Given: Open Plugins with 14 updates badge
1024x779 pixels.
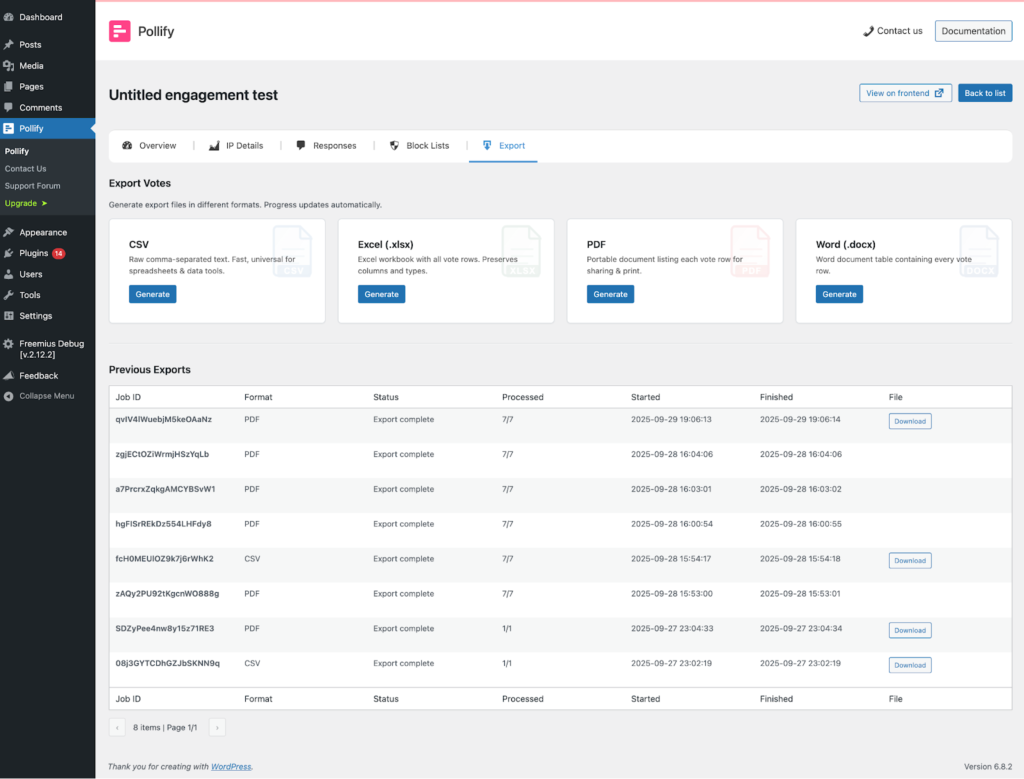Looking at the screenshot, I should tap(34, 253).
